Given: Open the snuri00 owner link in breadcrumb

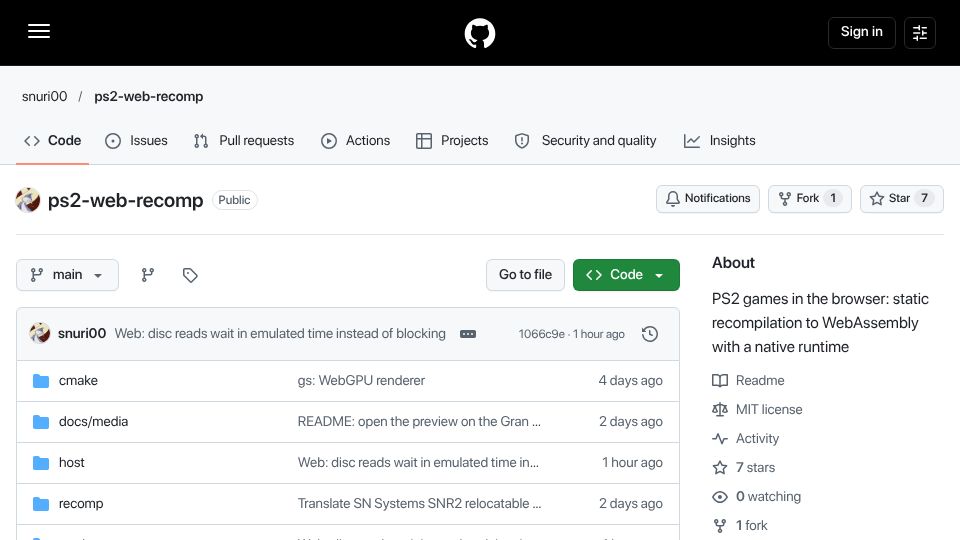Looking at the screenshot, I should (x=45, y=96).
